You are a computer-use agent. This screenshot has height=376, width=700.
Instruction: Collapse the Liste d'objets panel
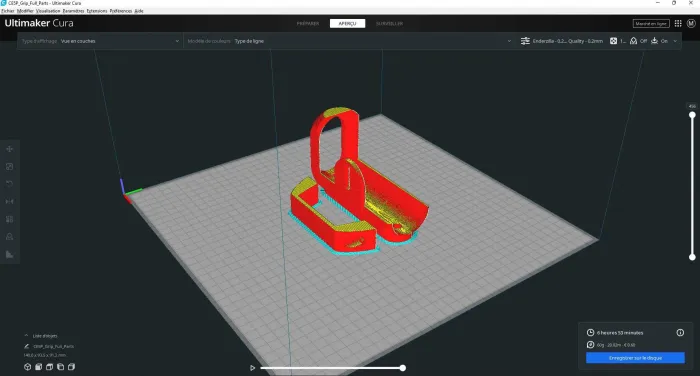pyautogui.click(x=26, y=335)
